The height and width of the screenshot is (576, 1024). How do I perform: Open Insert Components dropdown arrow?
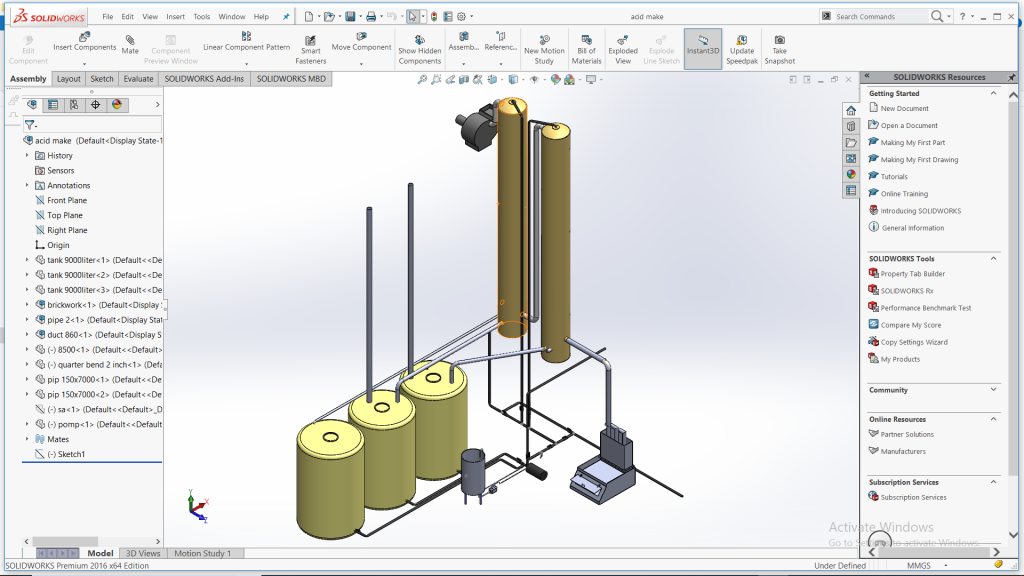(85, 63)
